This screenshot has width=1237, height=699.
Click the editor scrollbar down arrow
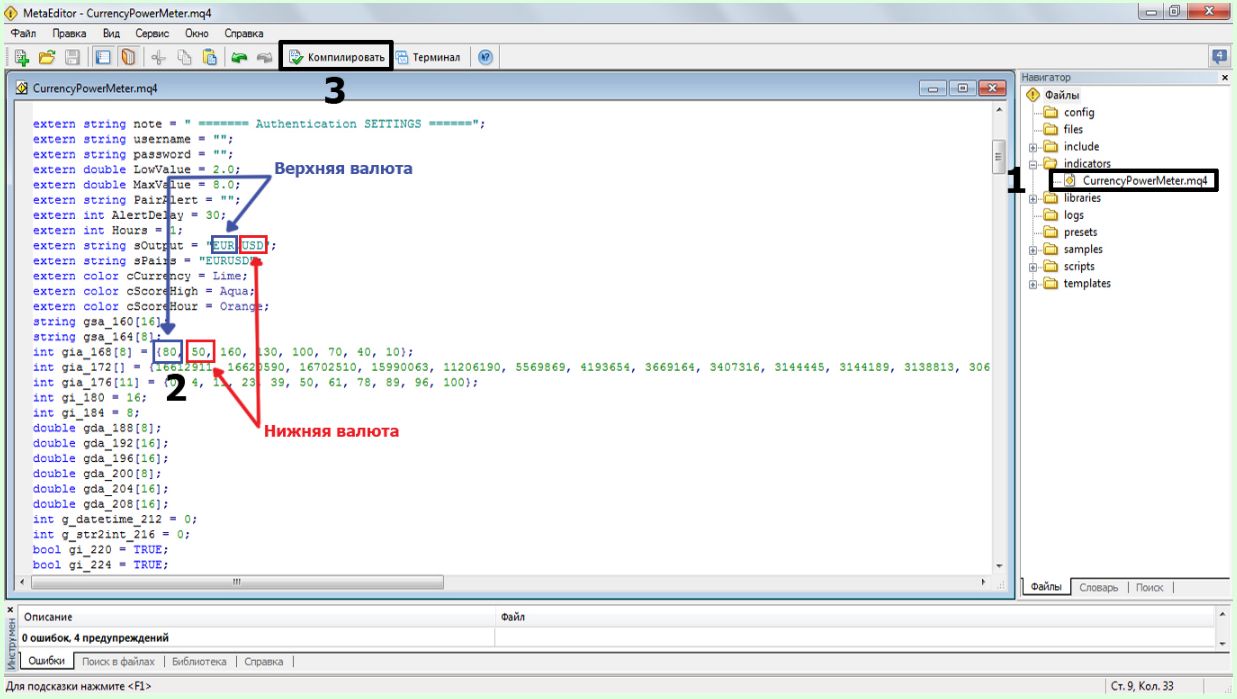click(x=997, y=566)
